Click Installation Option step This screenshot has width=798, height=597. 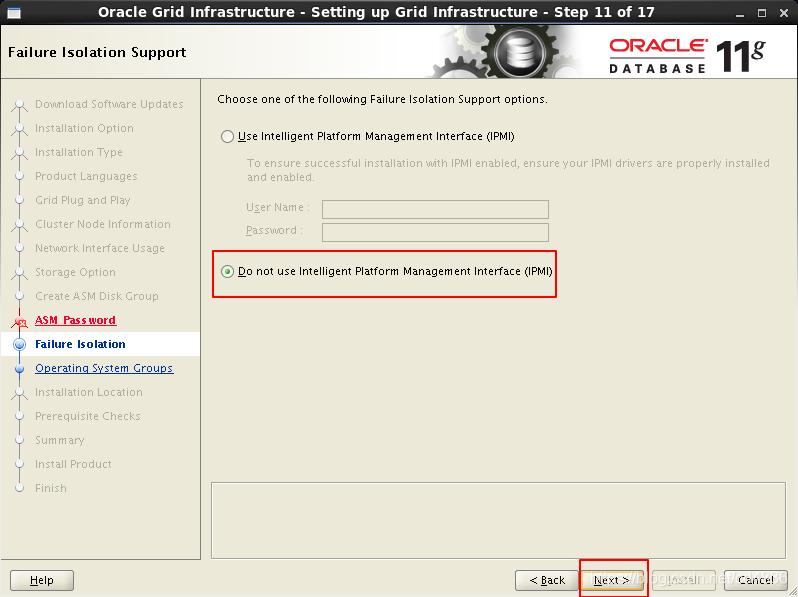tap(84, 128)
